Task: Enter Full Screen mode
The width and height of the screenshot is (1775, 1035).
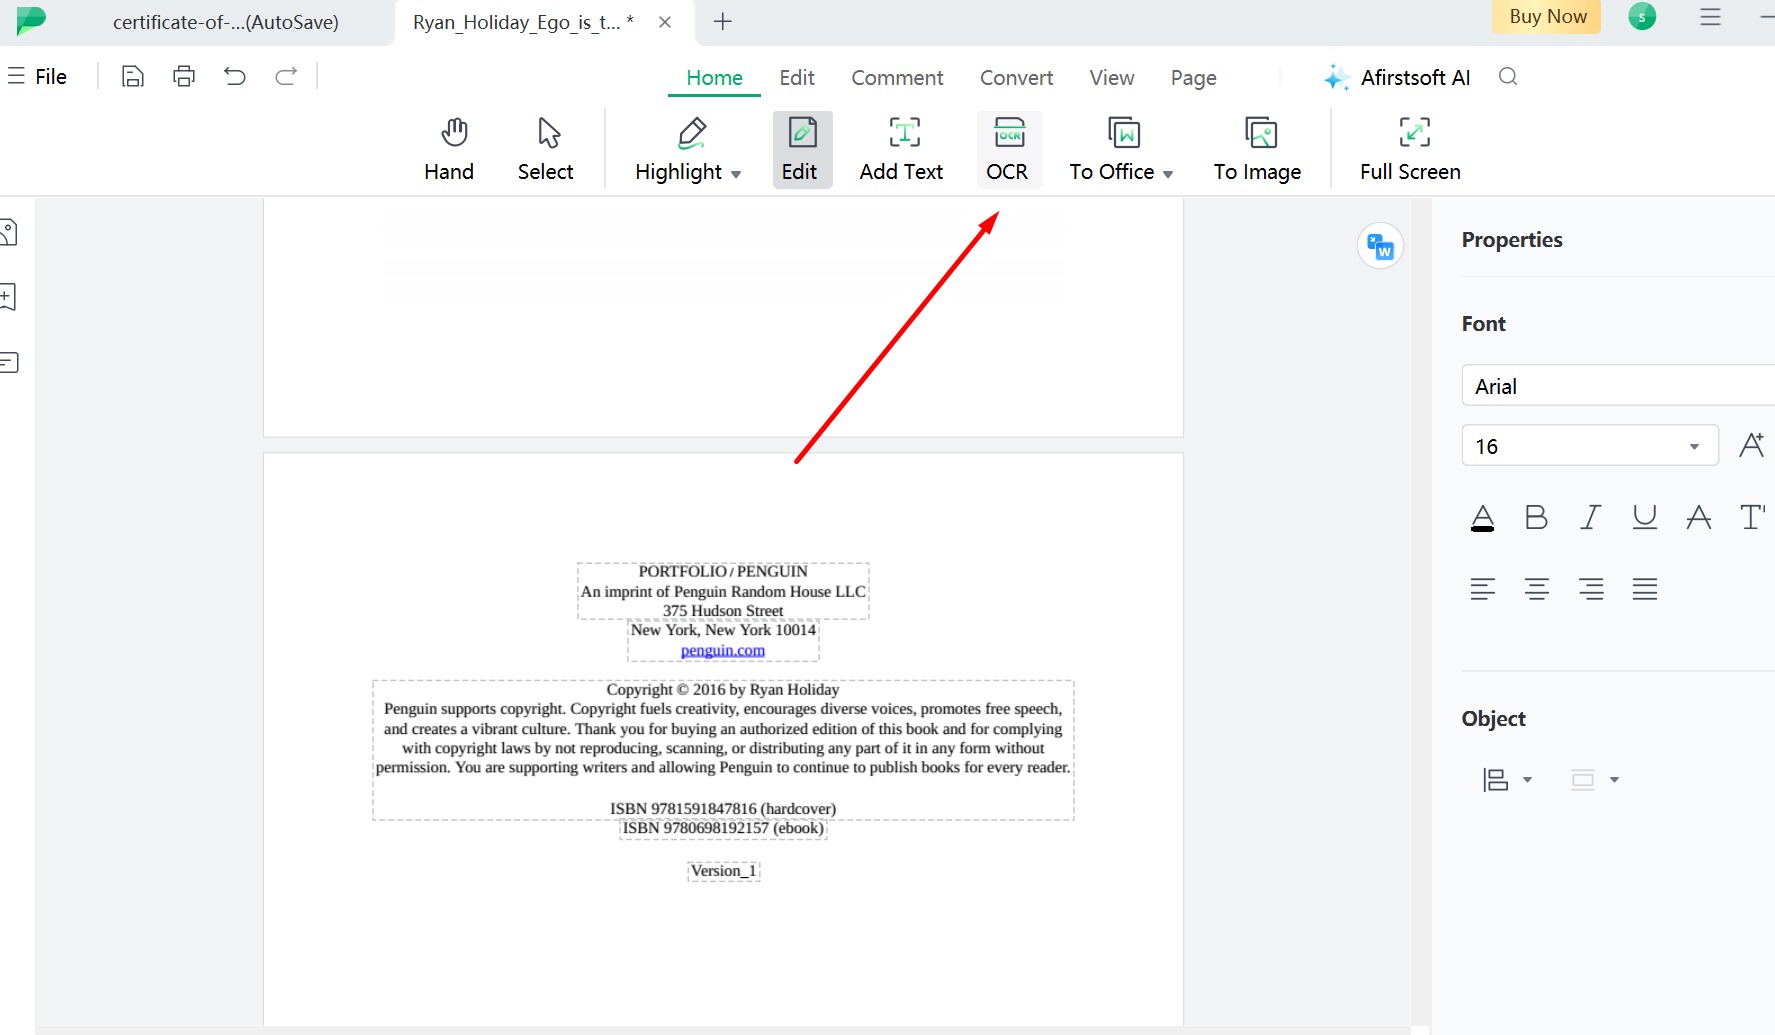Action: 1411,150
